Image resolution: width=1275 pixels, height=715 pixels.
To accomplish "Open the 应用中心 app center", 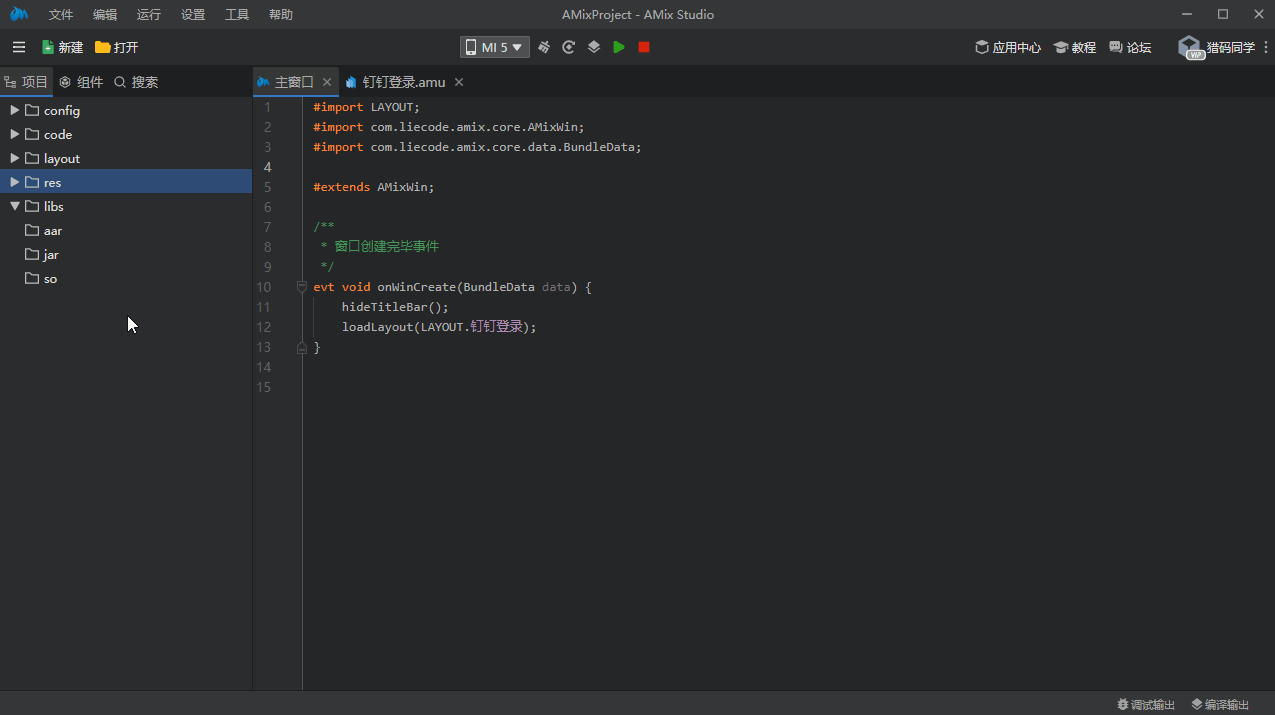I will point(1008,47).
